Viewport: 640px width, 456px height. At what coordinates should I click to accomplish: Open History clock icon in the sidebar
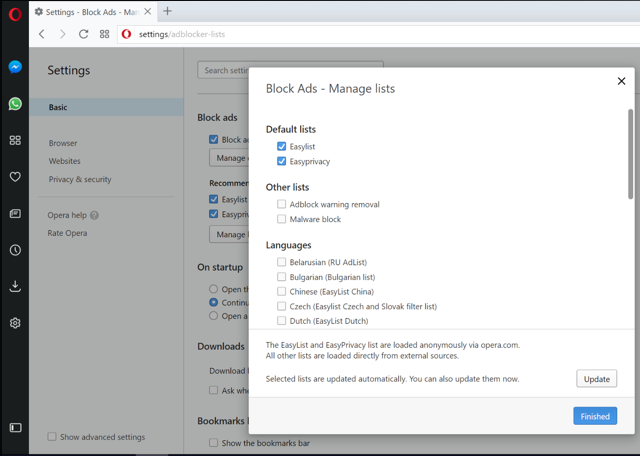click(x=15, y=250)
